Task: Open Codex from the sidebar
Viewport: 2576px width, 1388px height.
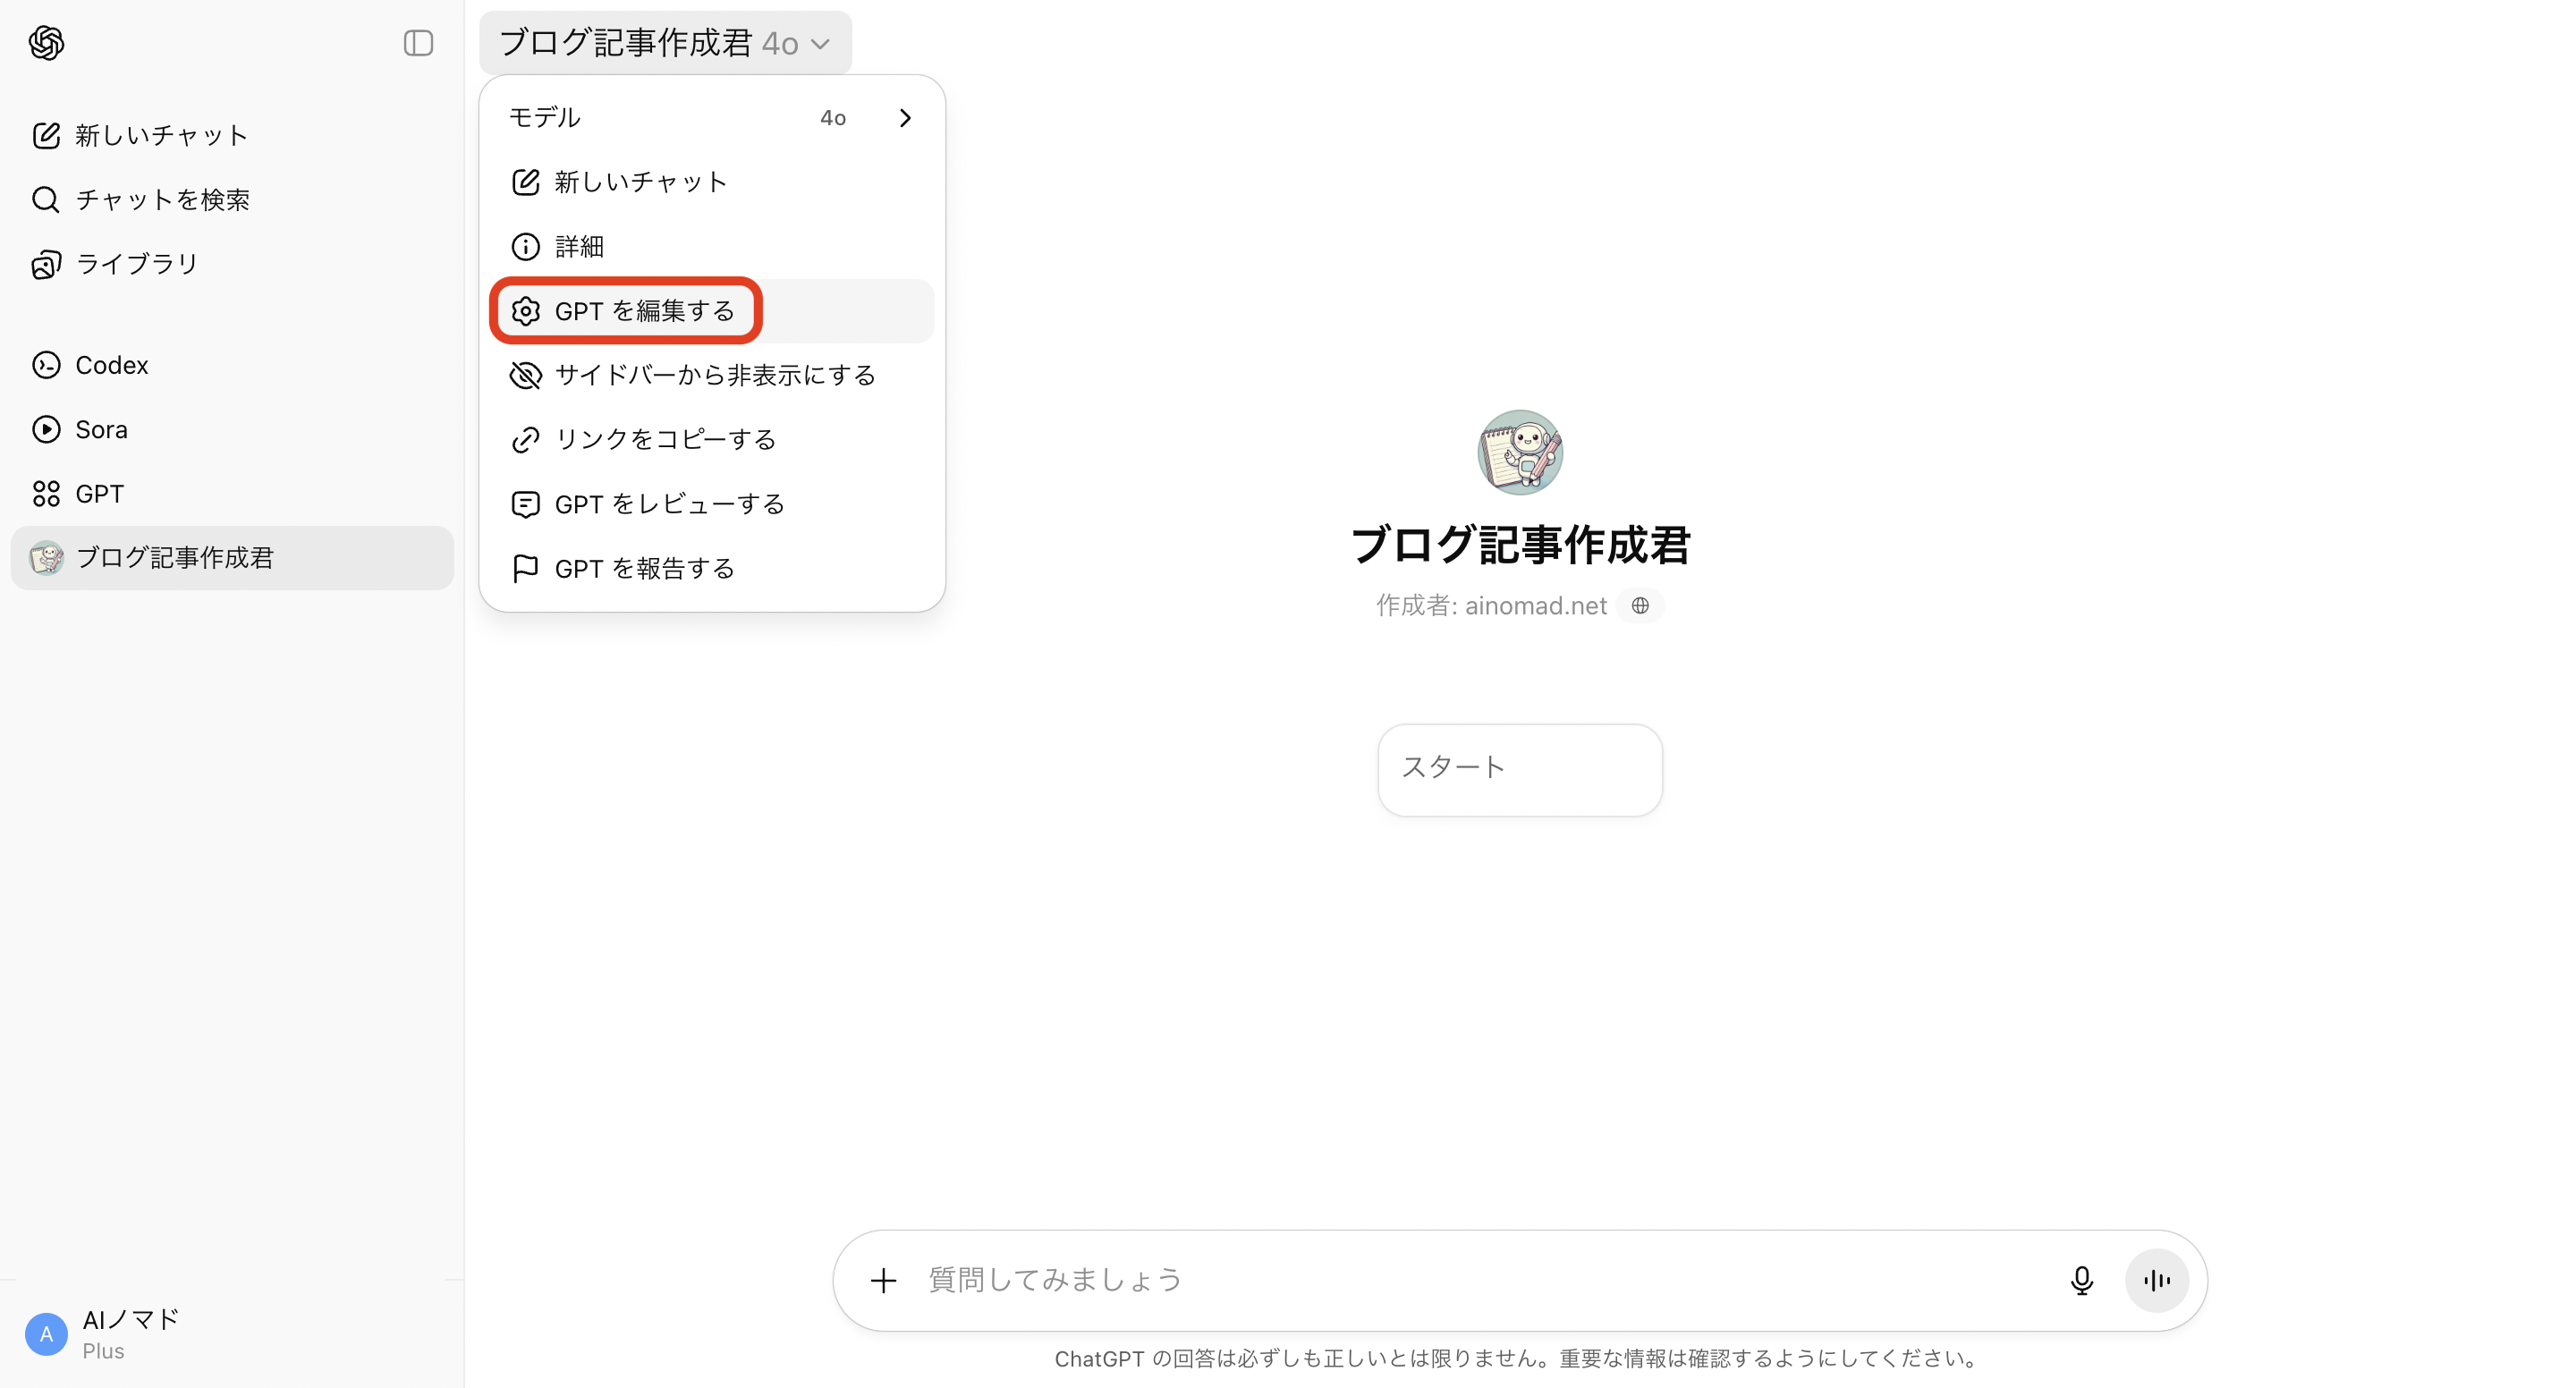Action: 232,365
